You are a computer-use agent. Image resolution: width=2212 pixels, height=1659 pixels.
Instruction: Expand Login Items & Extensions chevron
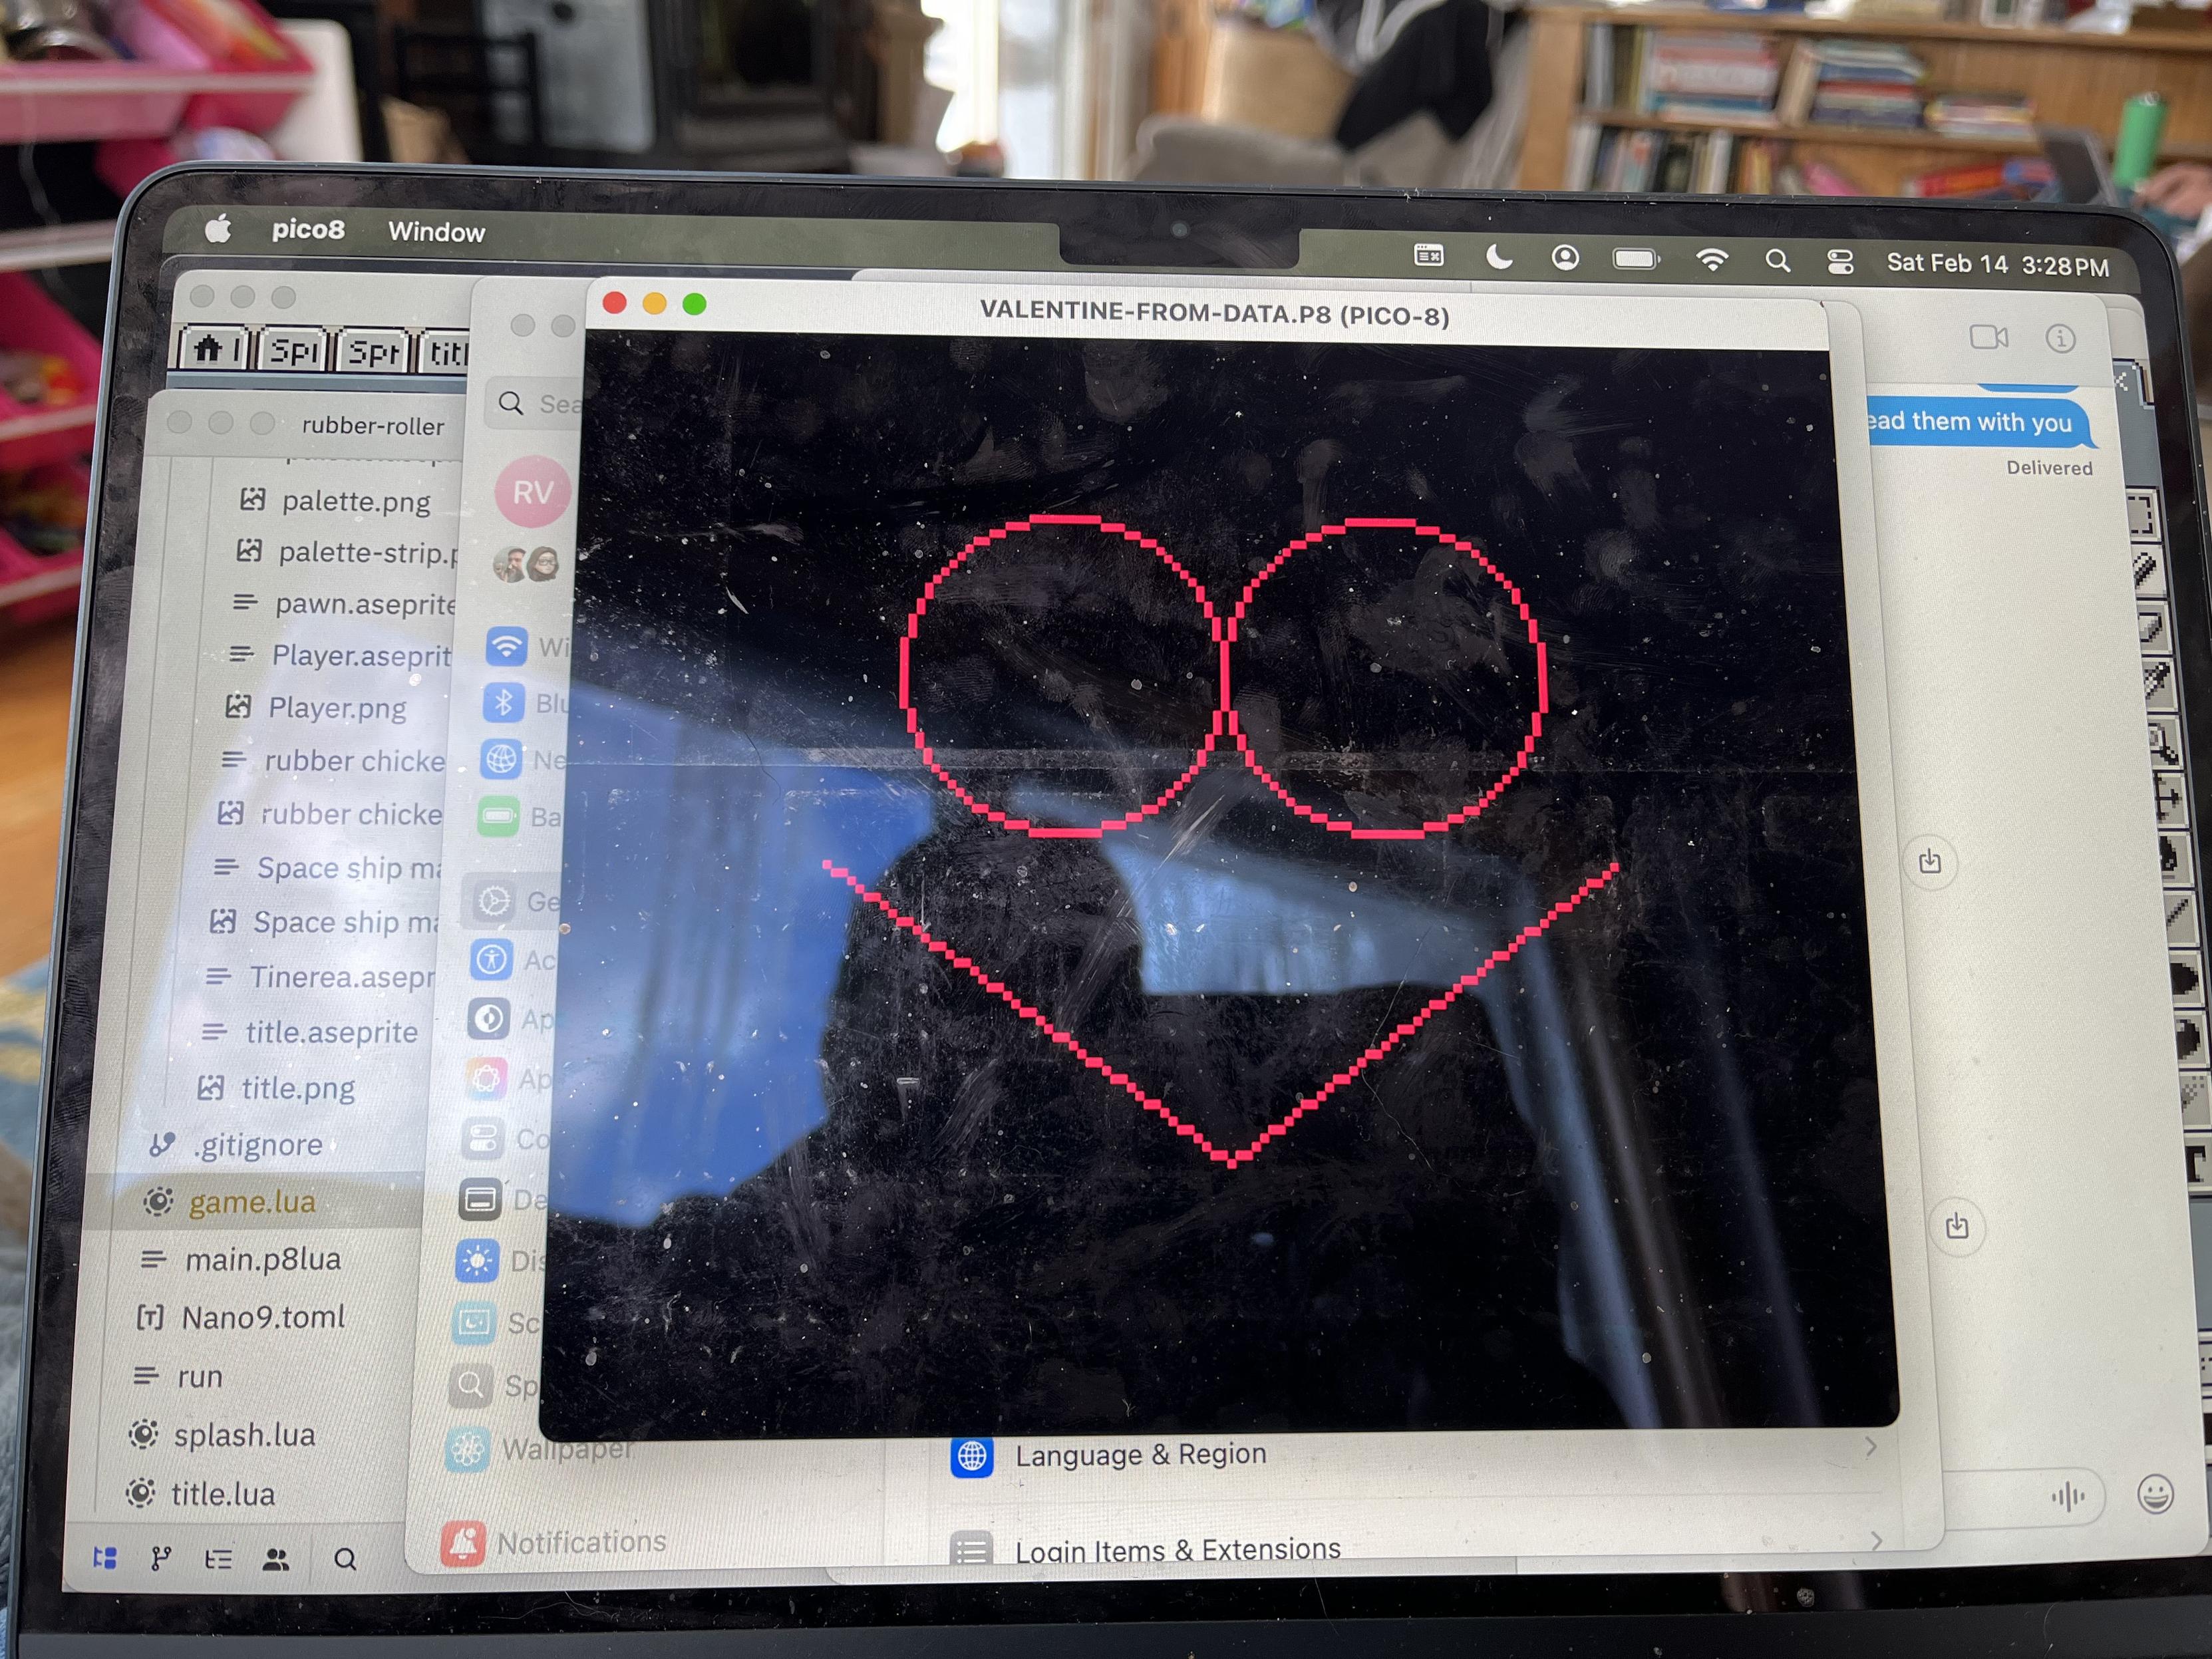click(1876, 1541)
